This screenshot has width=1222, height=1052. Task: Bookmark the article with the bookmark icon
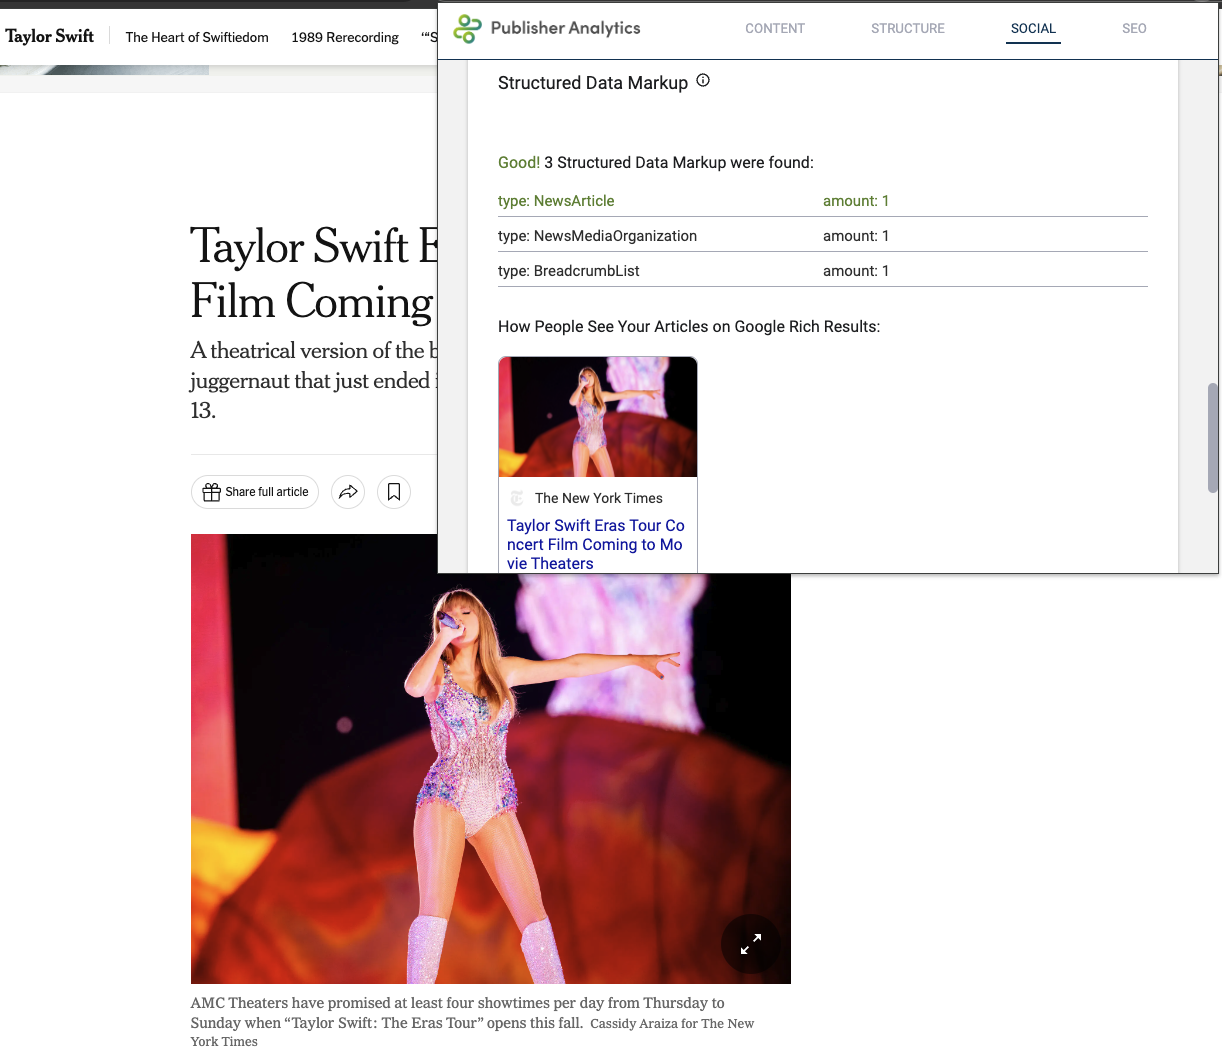pos(394,492)
